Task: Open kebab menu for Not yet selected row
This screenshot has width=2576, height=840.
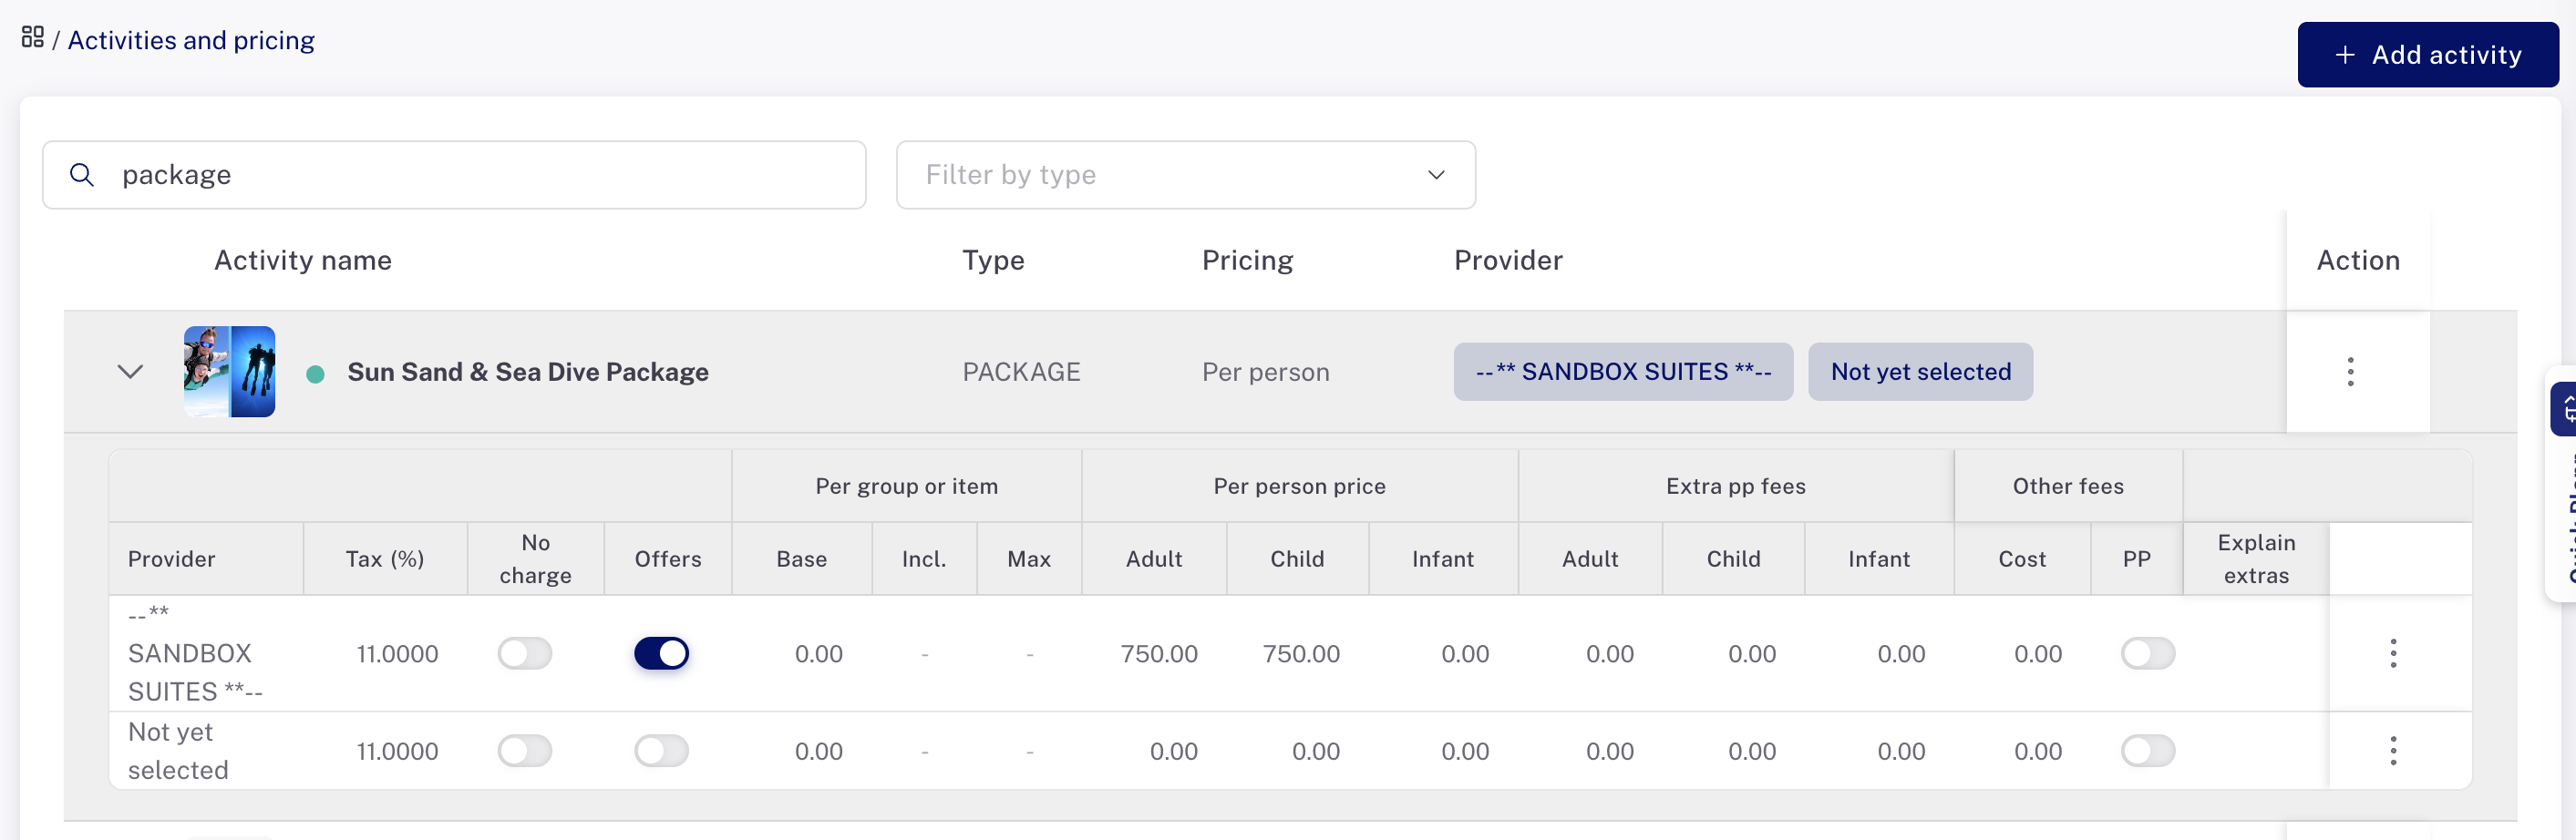Action: coord(2393,750)
